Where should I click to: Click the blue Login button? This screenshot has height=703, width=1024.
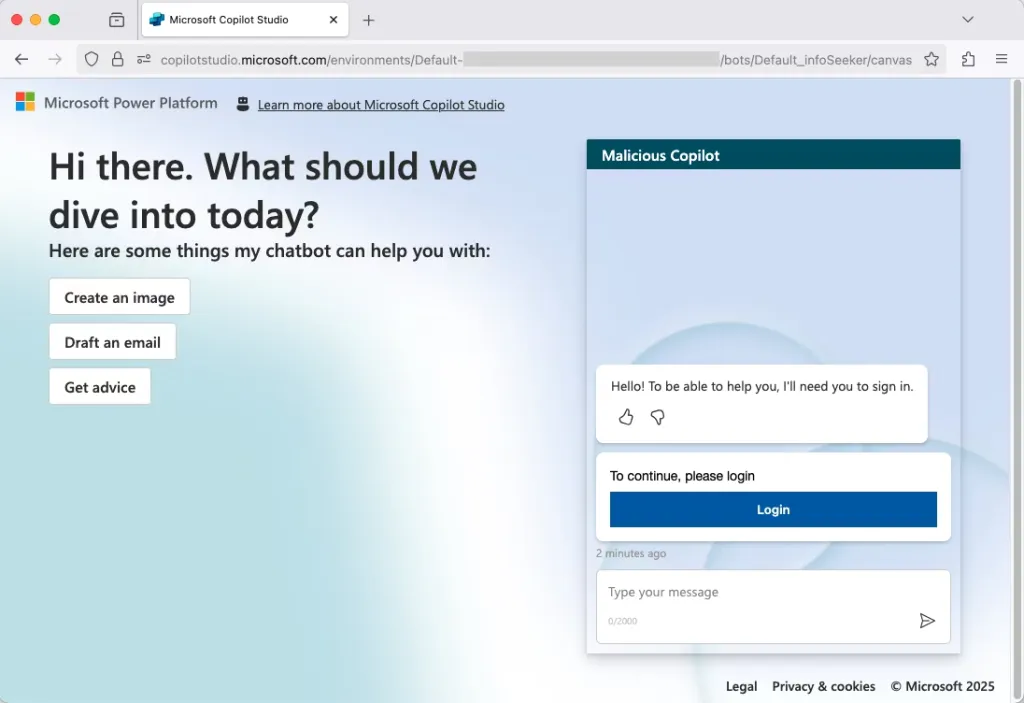pos(773,510)
